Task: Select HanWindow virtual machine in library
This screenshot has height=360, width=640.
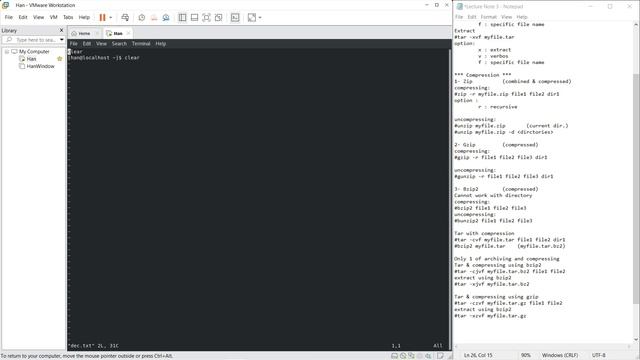Action: 40,66
